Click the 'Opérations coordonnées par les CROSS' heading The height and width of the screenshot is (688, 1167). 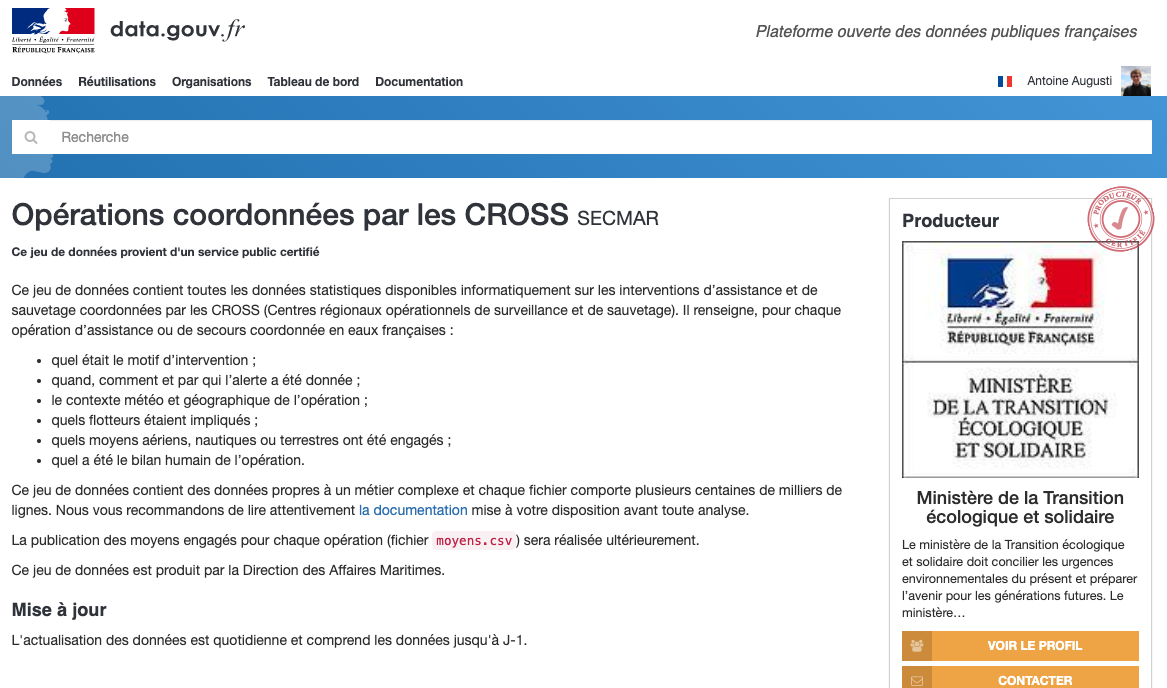[x=290, y=215]
